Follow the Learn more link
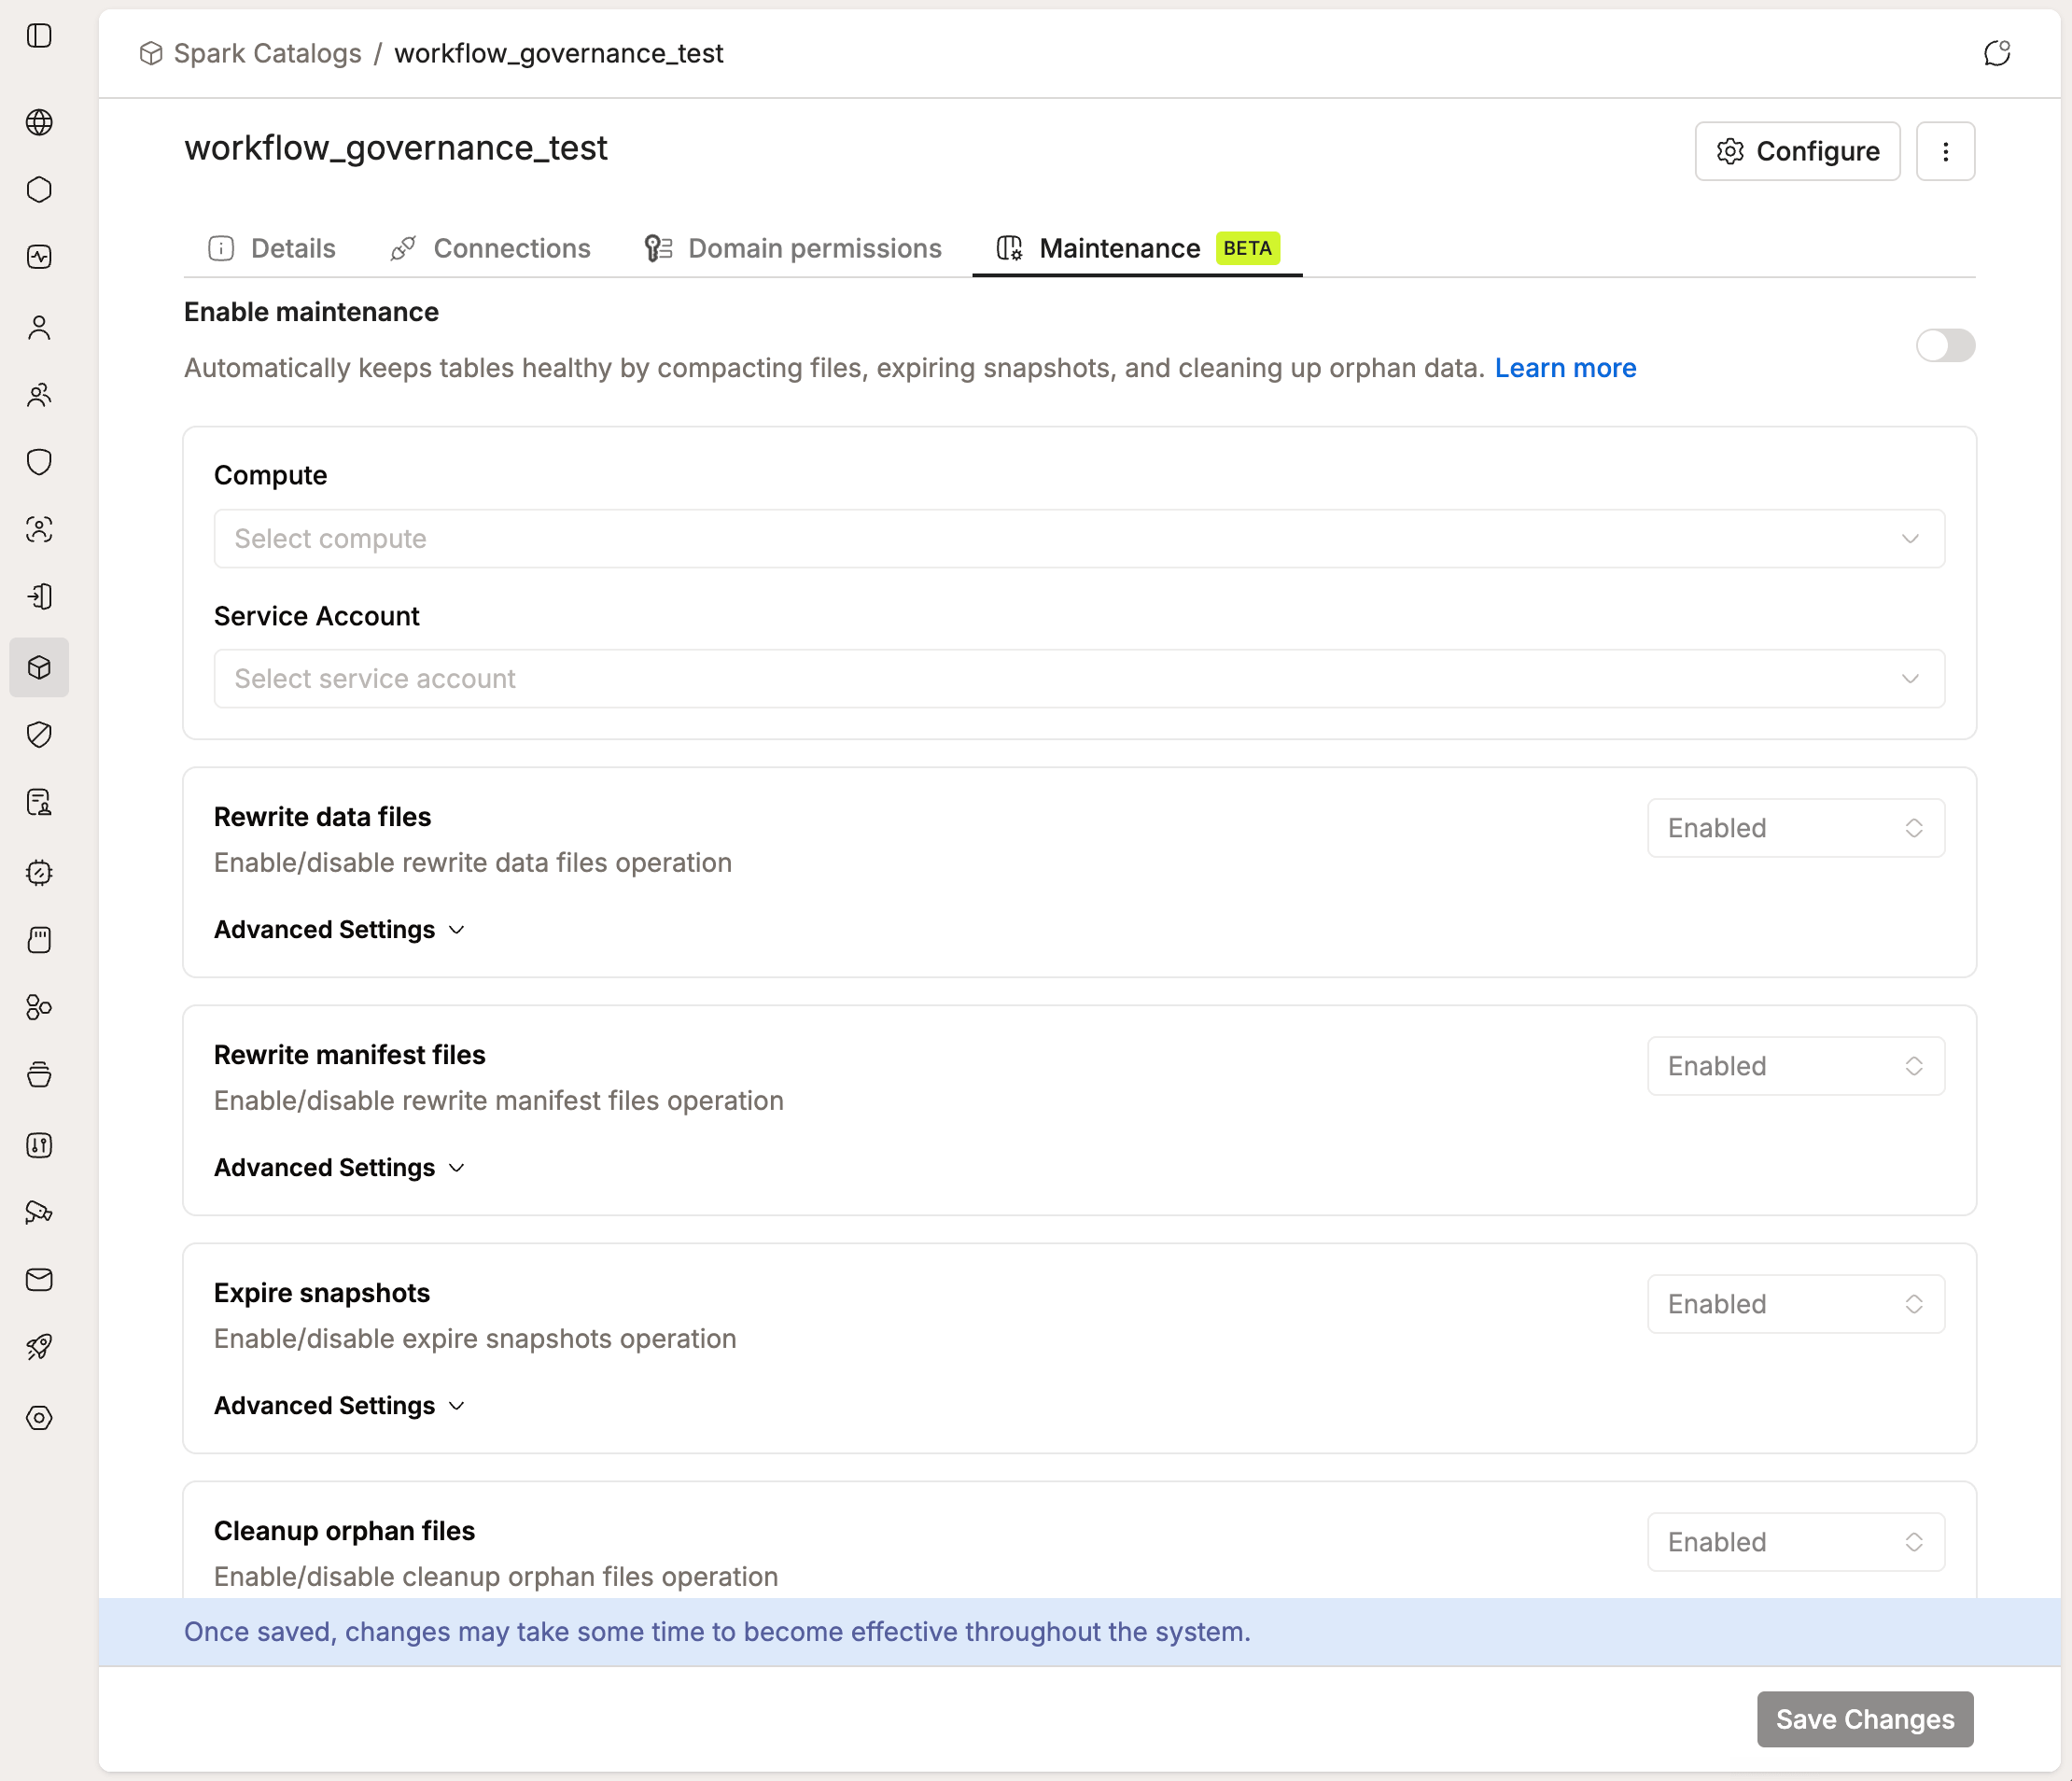This screenshot has width=2072, height=1781. (x=1565, y=368)
